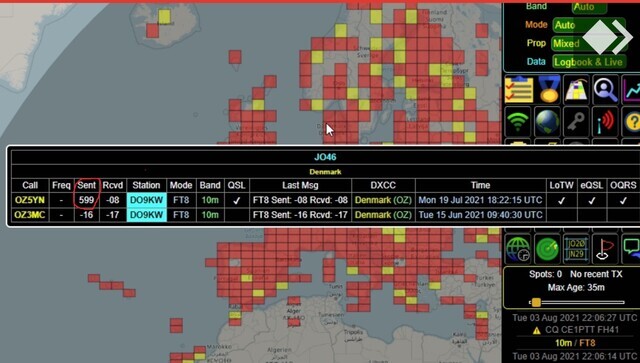Click the OQRS checkmark for OZ5YN
This screenshot has width=640, height=363.
[623, 200]
